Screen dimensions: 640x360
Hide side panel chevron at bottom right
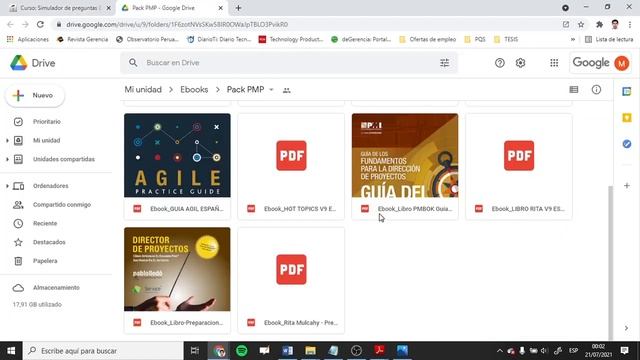click(627, 328)
